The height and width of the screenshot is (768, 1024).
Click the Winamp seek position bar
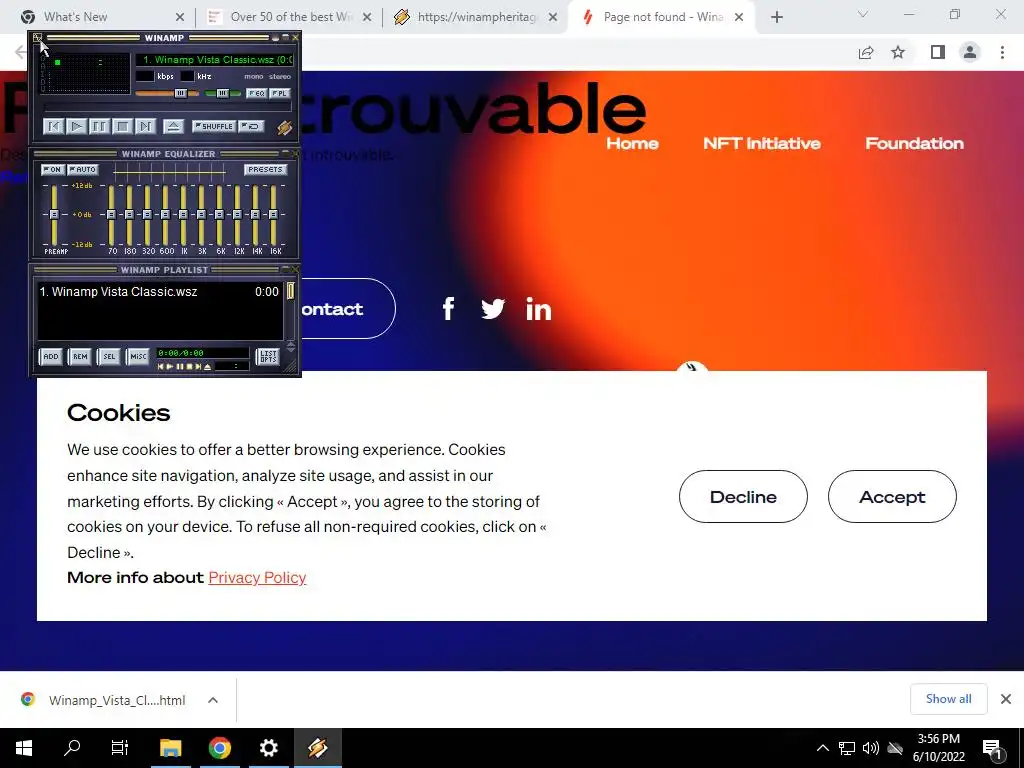pos(167,107)
